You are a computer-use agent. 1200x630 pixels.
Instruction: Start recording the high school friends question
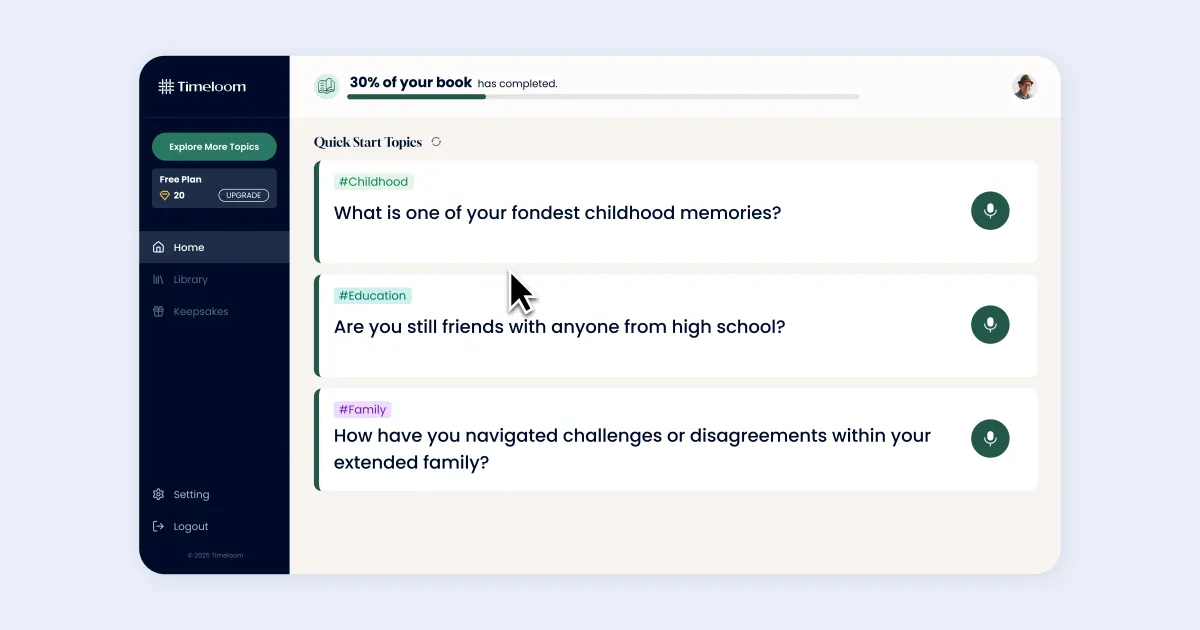click(990, 325)
